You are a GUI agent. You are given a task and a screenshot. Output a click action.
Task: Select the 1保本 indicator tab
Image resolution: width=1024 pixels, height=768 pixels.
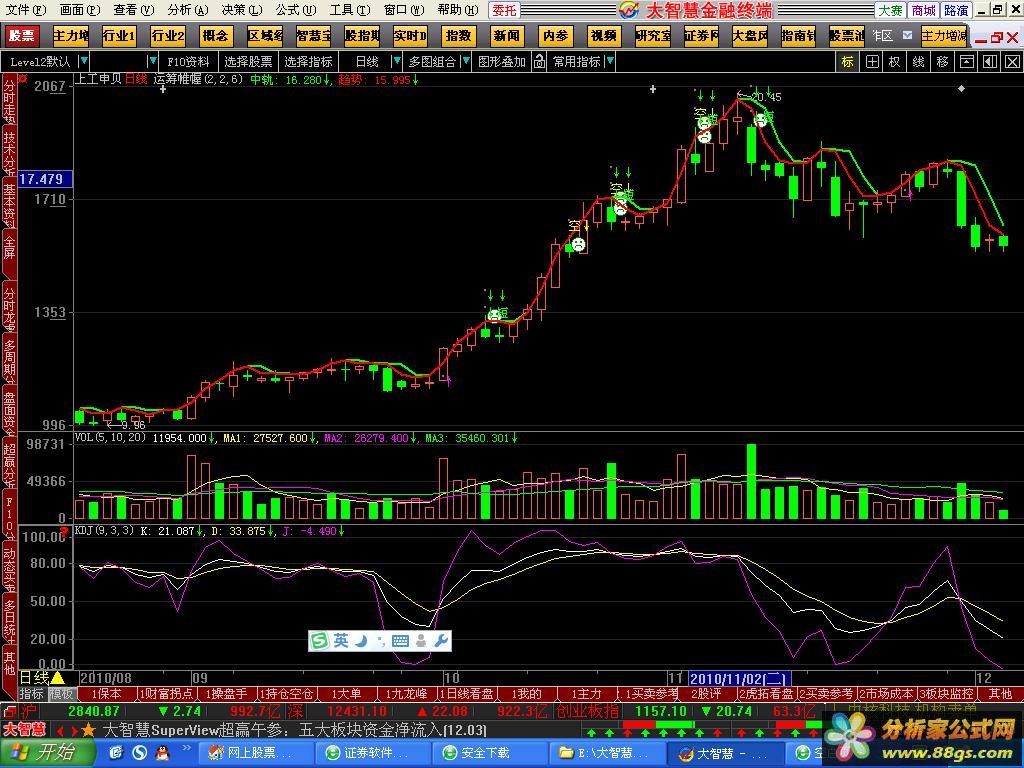coord(107,694)
